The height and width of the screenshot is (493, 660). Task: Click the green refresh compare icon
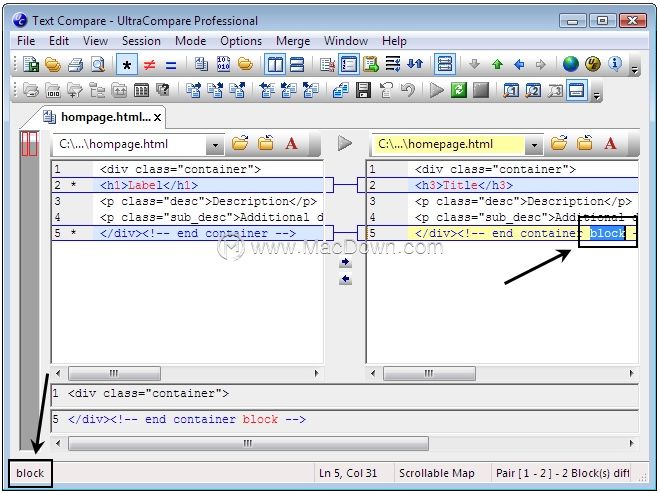tap(459, 90)
